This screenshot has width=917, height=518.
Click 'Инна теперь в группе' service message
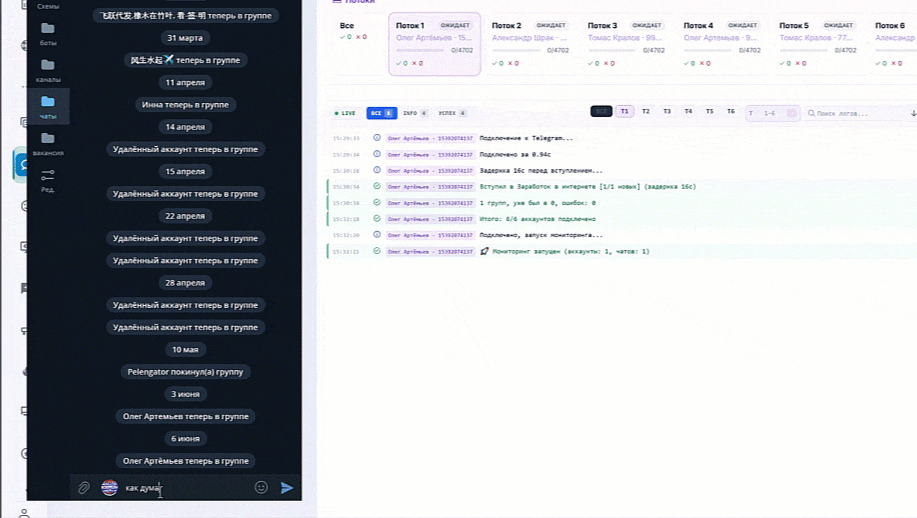point(185,105)
